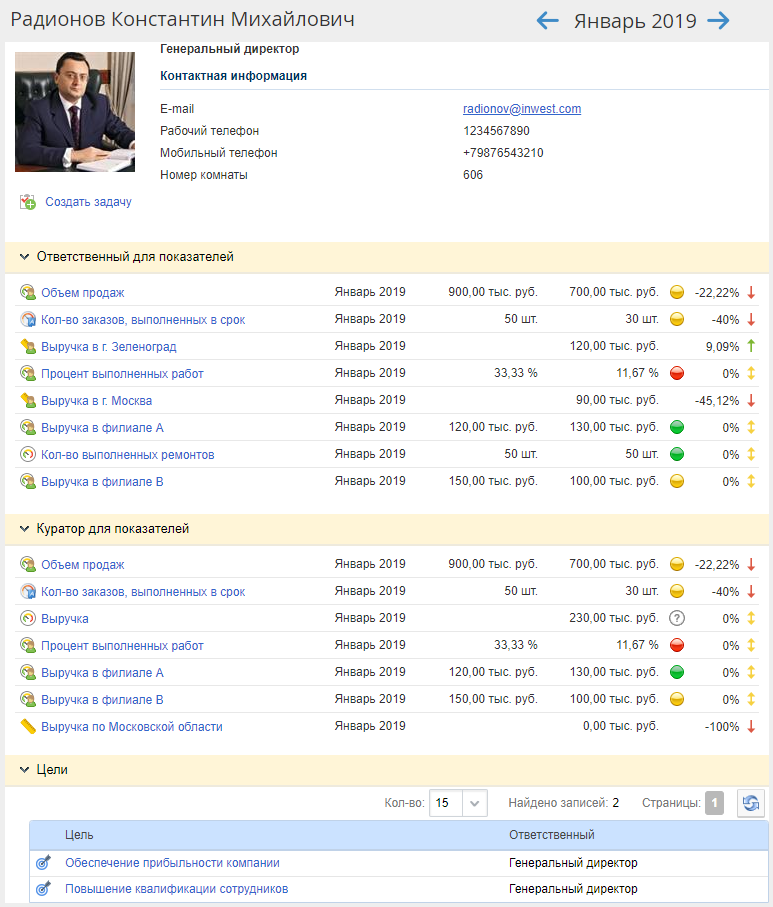Click the refresh icon in Цели table
The width and height of the screenshot is (773, 907).
(x=750, y=803)
